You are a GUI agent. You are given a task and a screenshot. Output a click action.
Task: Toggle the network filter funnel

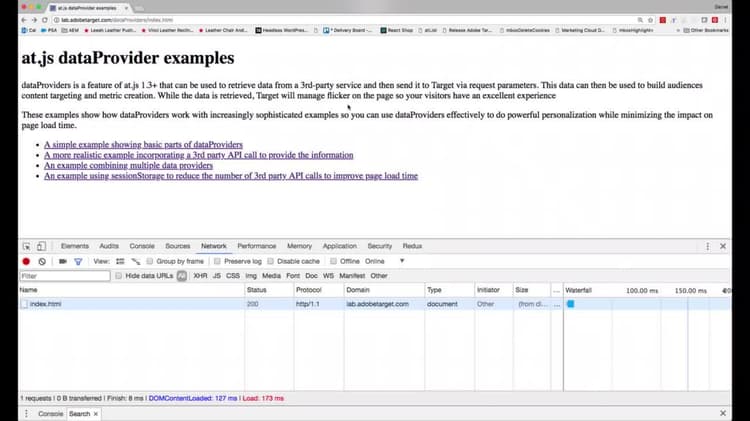click(78, 262)
